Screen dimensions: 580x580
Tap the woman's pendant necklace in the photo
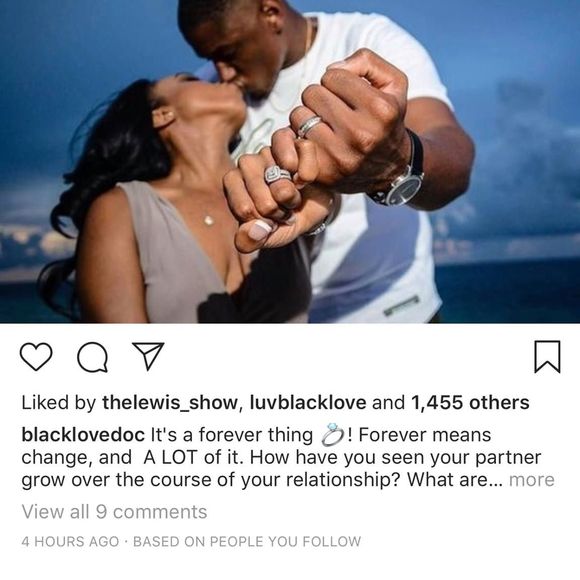209,220
